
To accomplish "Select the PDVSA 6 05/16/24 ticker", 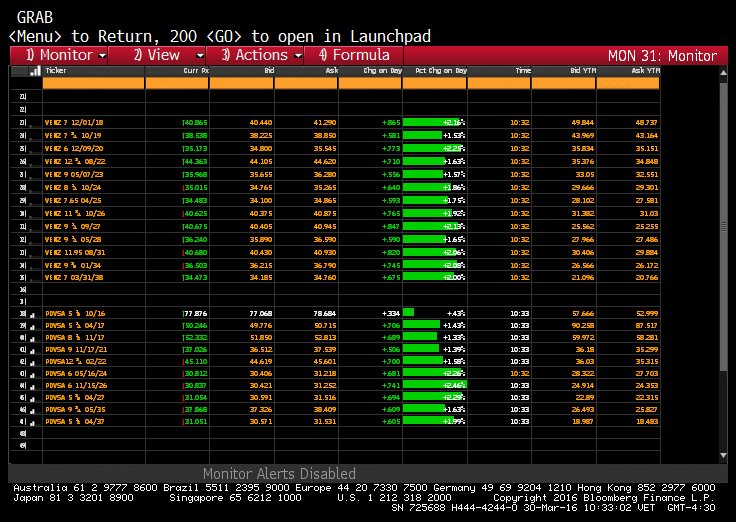I will [76, 374].
